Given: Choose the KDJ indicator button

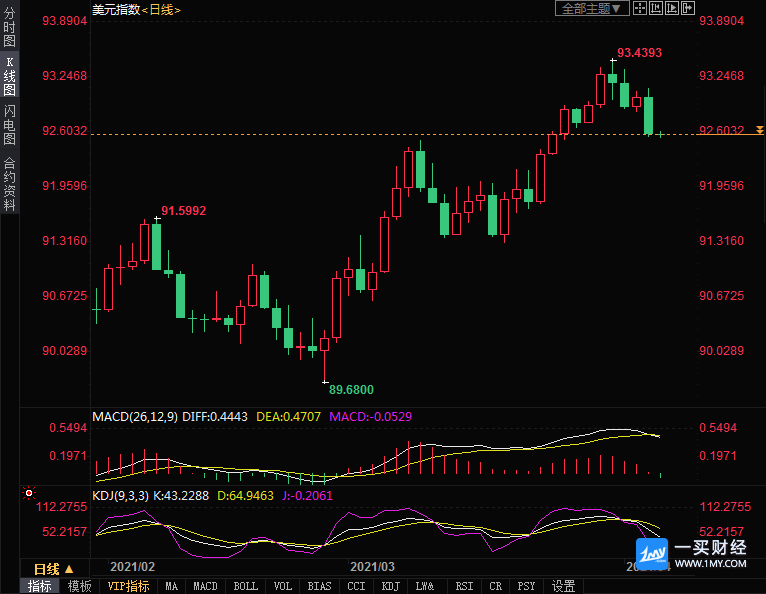Looking at the screenshot, I should coord(390,586).
